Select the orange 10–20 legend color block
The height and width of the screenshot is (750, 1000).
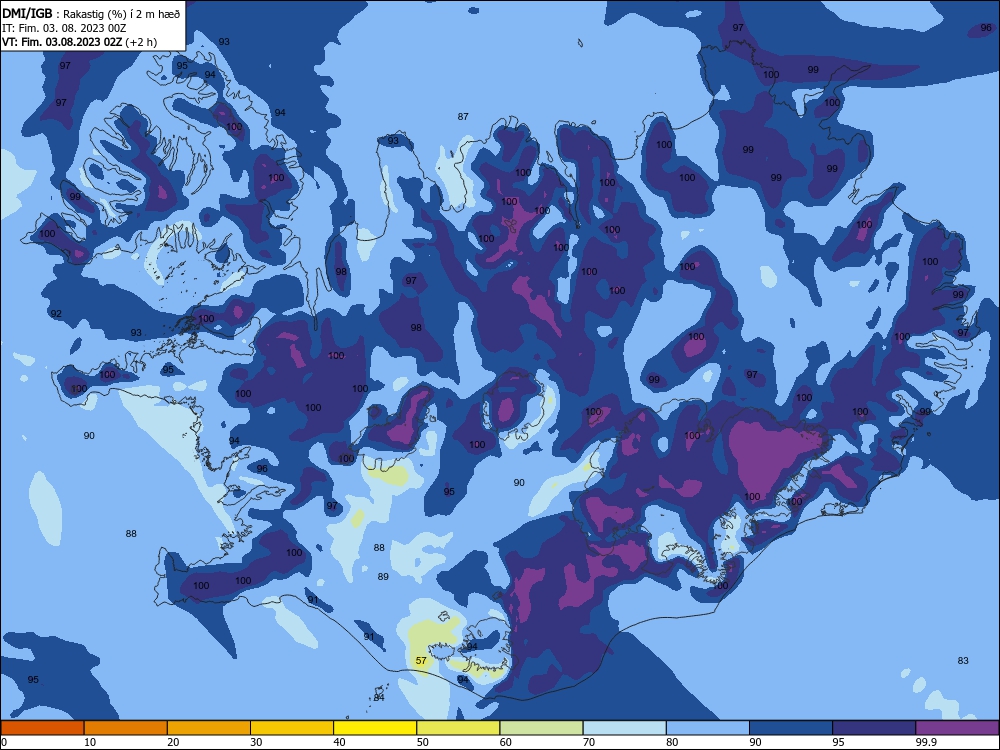click(126, 728)
